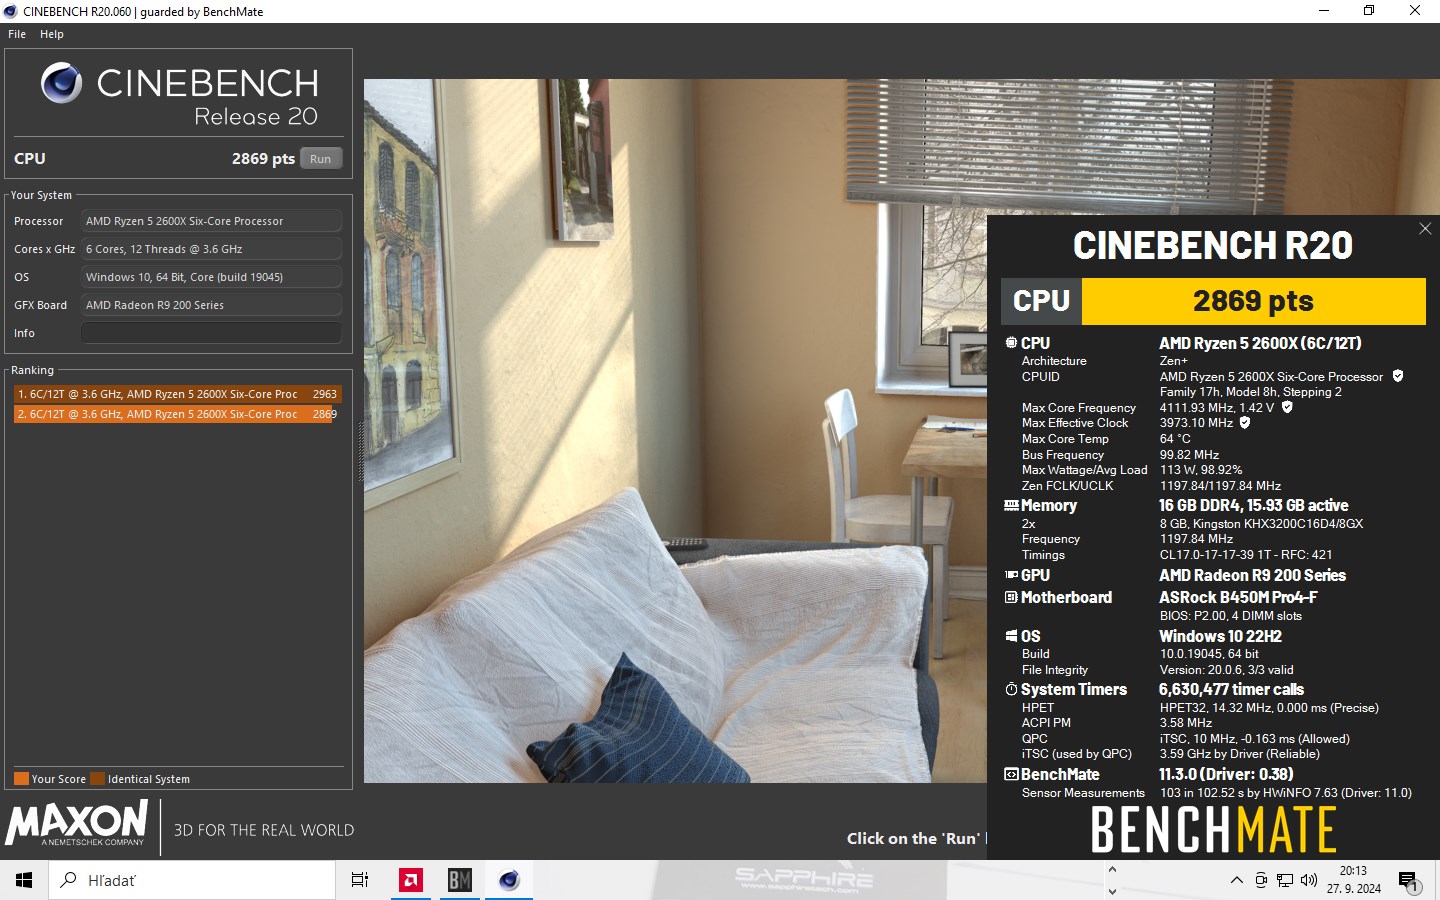Open the Windows Start menu
This screenshot has width=1440, height=900.
(x=24, y=880)
